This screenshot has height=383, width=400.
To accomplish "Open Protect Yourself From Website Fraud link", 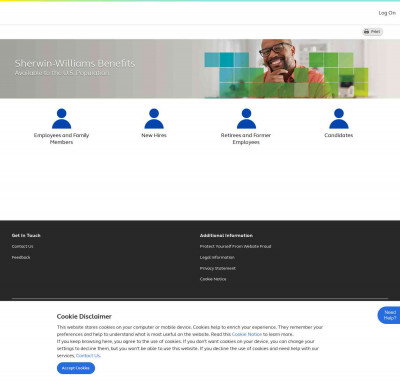I will click(235, 246).
